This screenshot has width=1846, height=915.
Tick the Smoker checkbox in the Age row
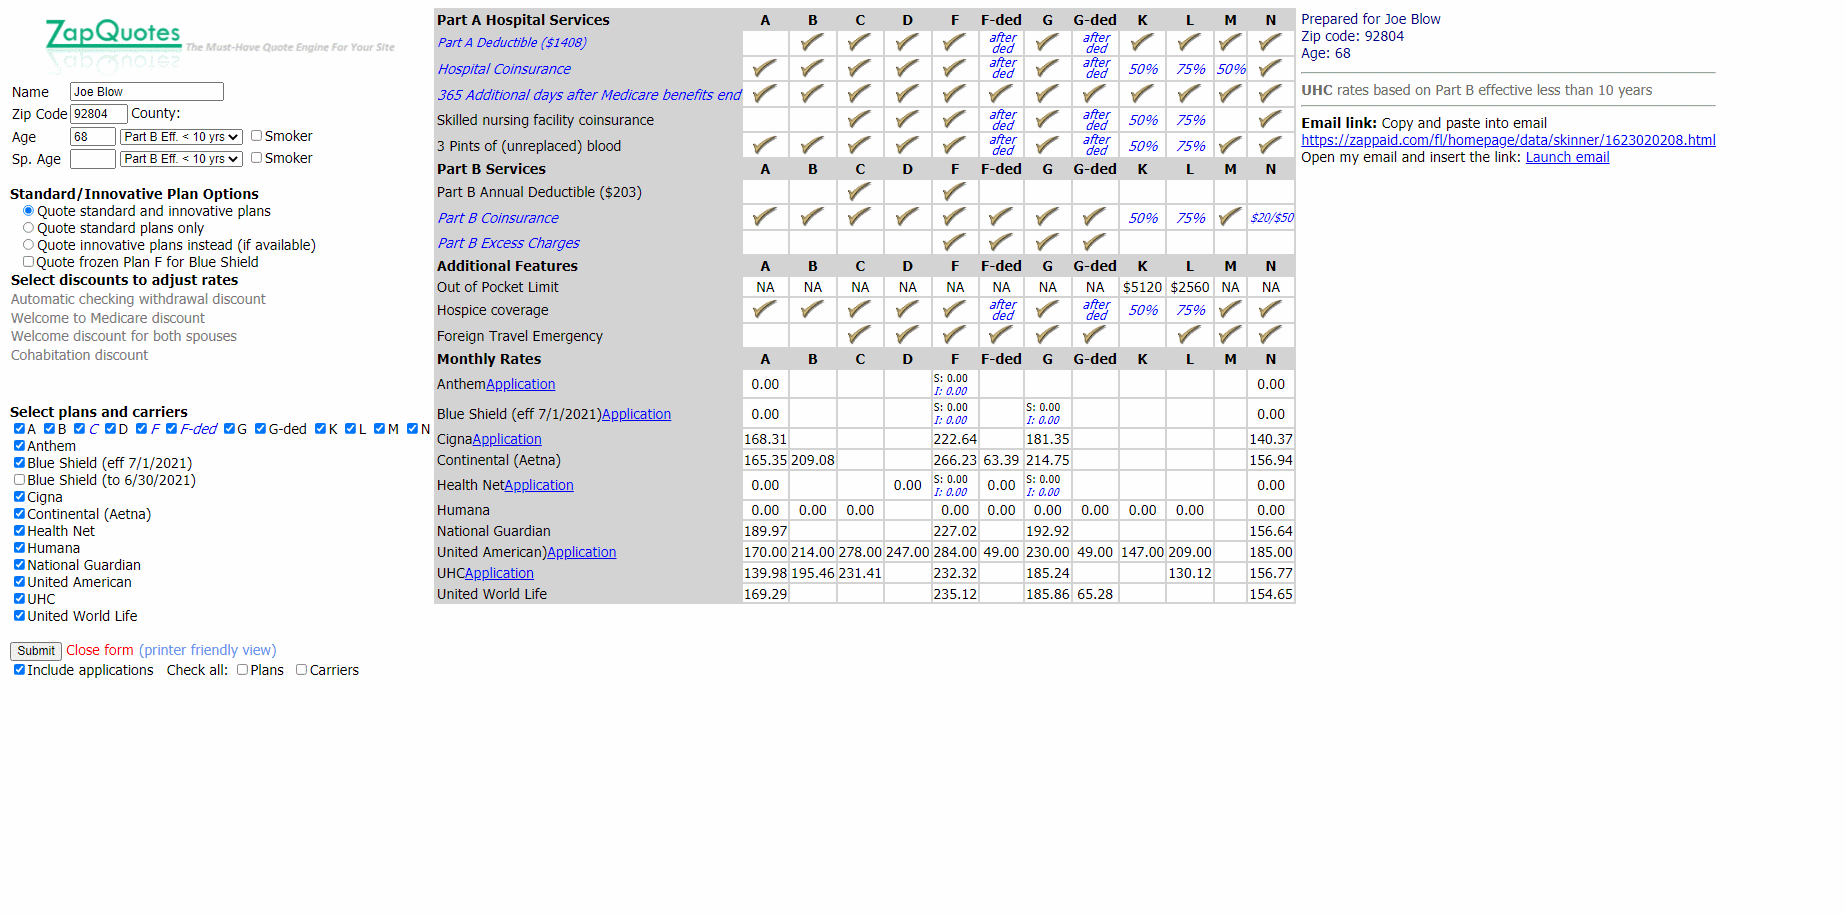[x=257, y=136]
